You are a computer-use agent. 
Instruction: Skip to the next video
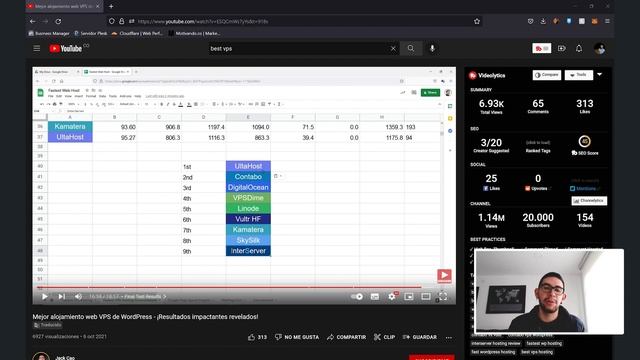(61, 296)
